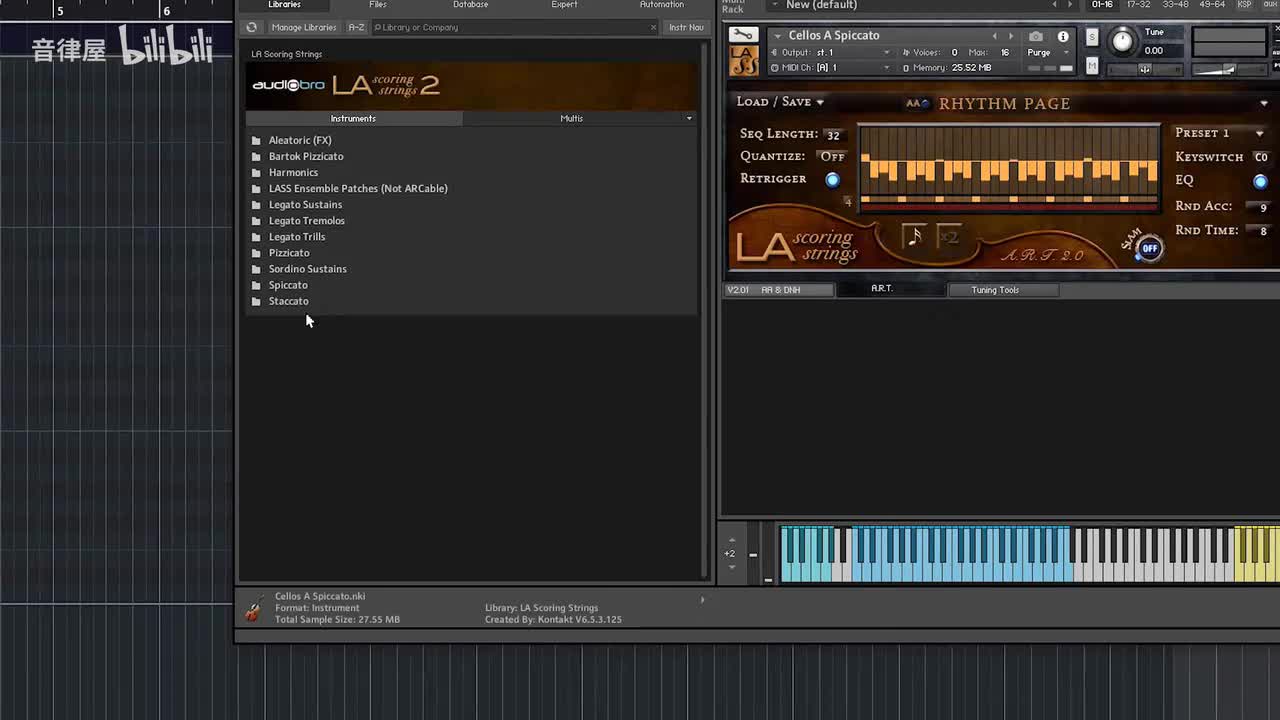The width and height of the screenshot is (1280, 720).
Task: Switch to the Automation tab
Action: pos(661,5)
